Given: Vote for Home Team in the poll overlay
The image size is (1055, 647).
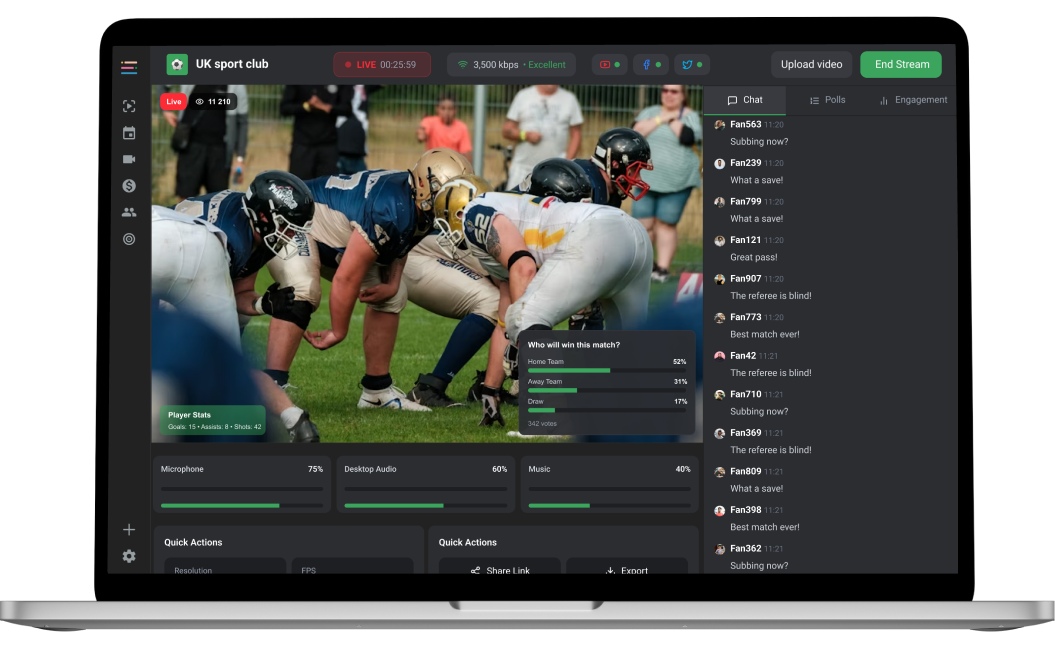Looking at the screenshot, I should pyautogui.click(x=607, y=365).
